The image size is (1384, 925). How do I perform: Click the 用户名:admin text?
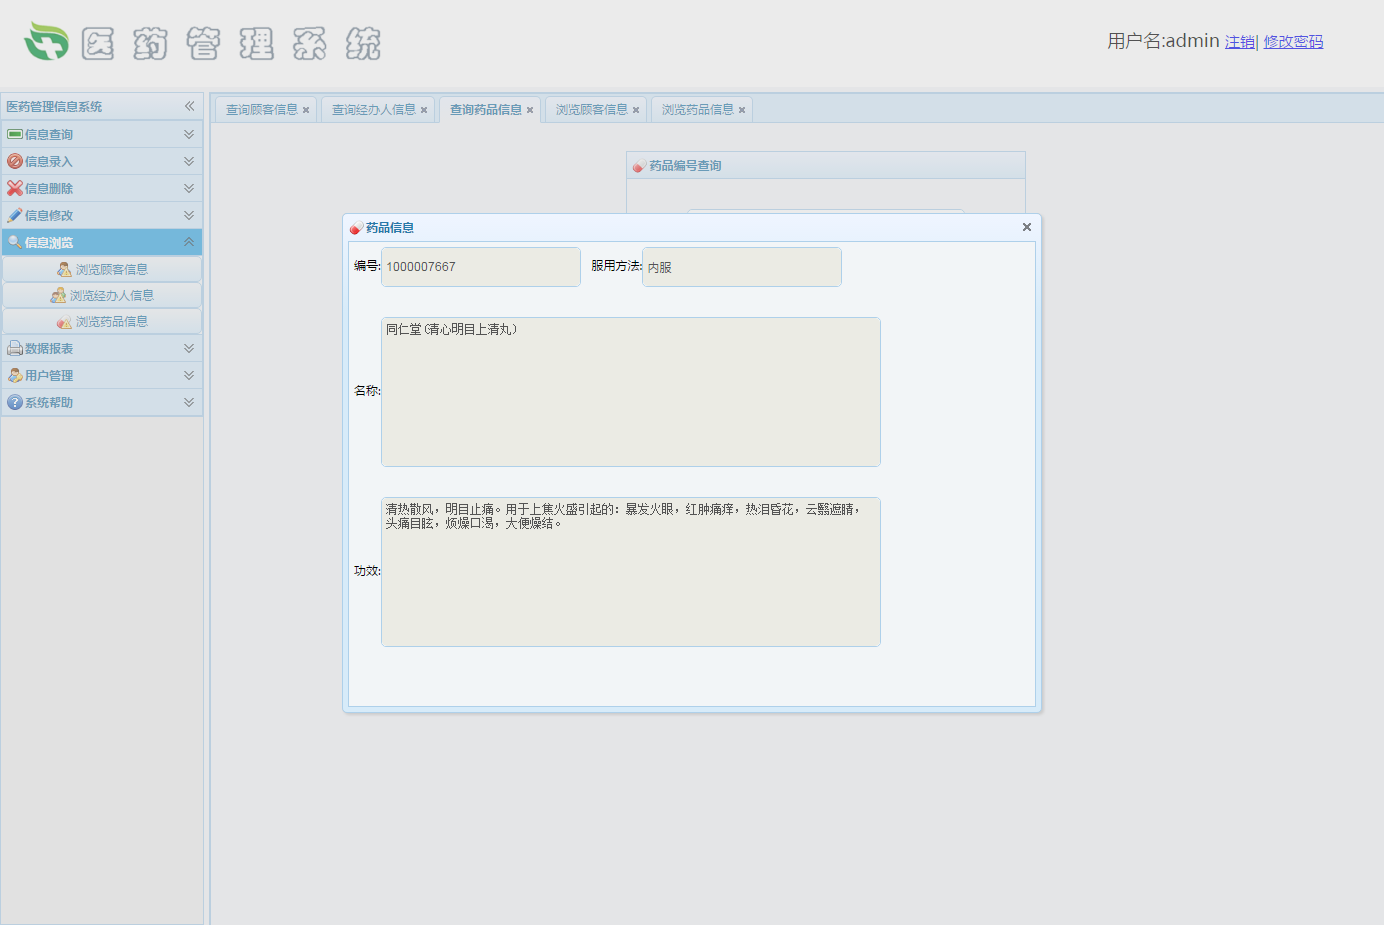[1163, 41]
